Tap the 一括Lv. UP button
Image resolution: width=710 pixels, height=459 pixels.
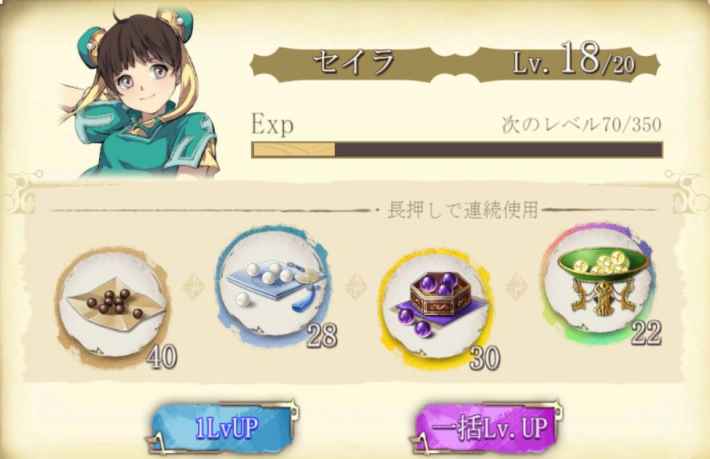coord(486,427)
